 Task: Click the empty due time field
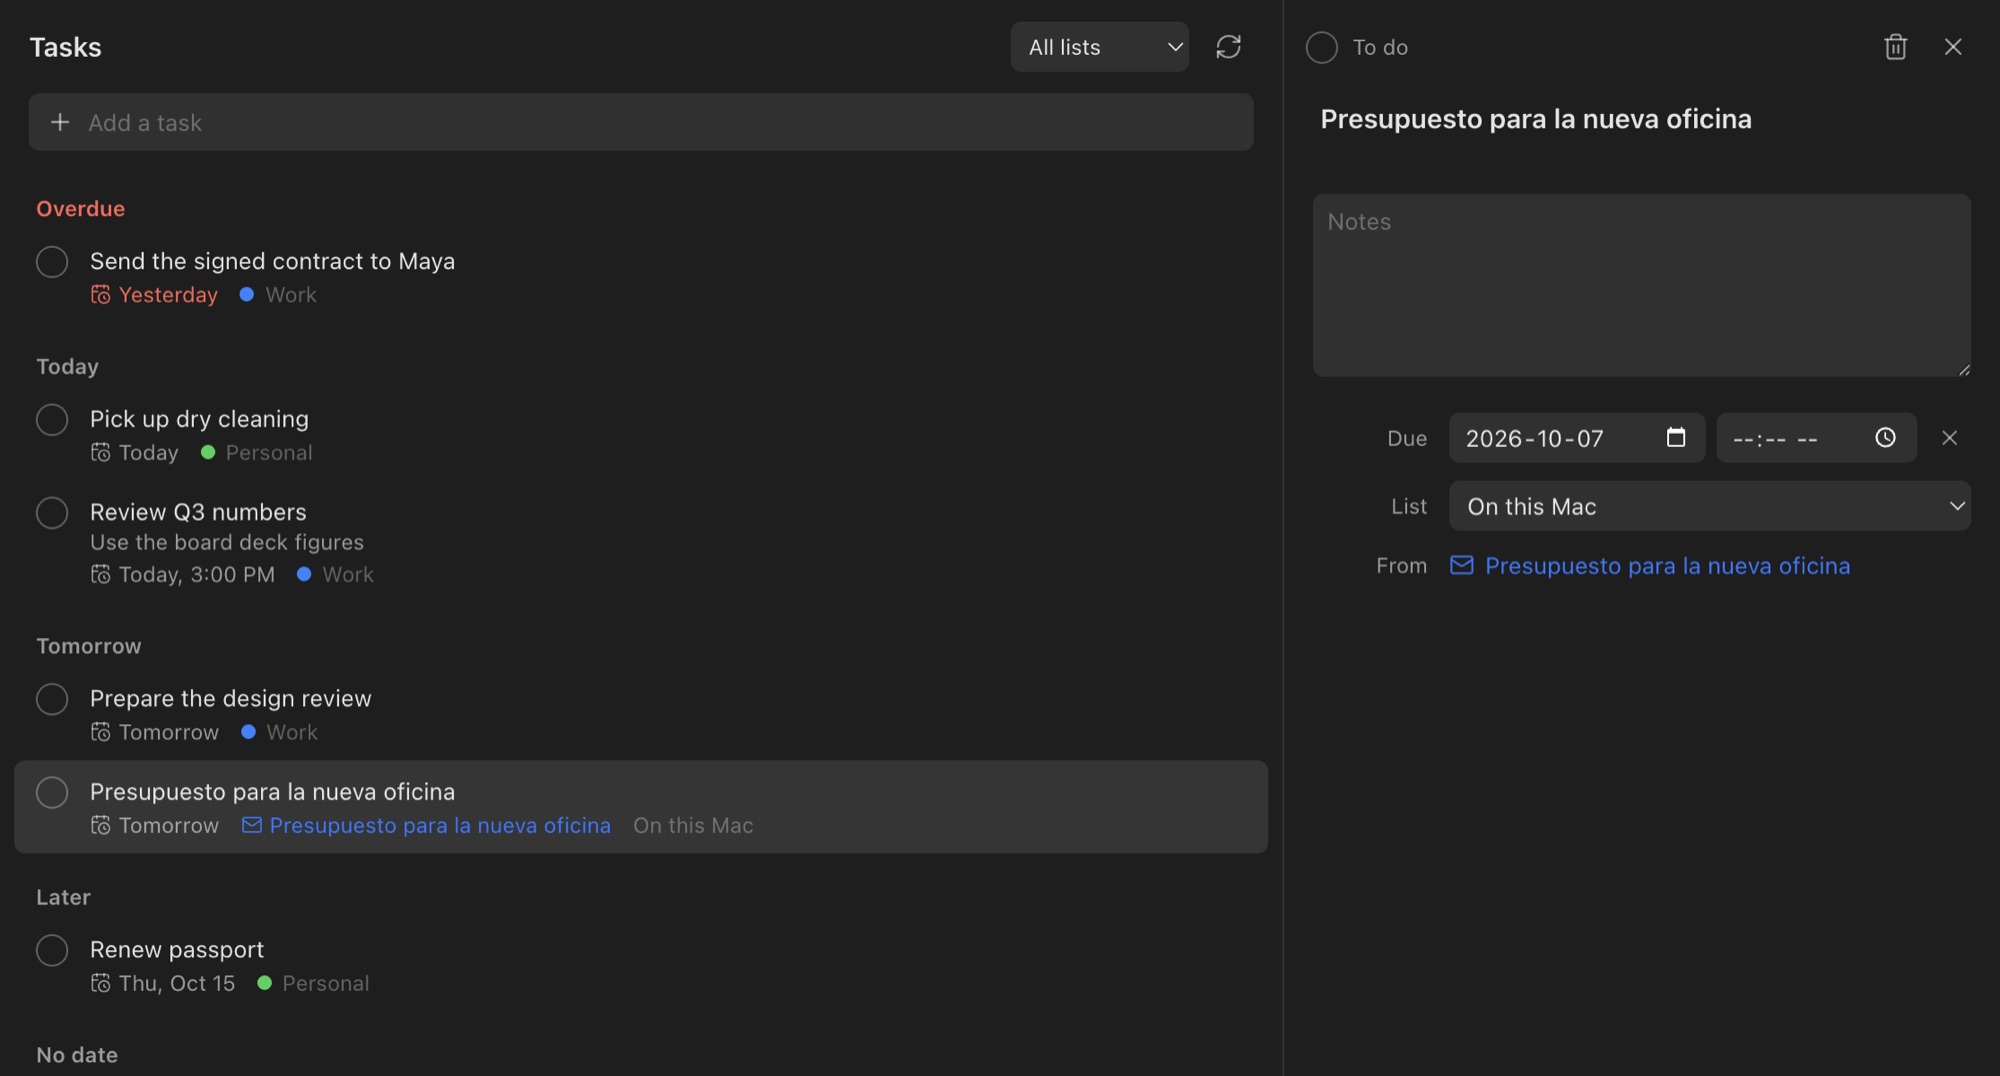click(x=1816, y=438)
